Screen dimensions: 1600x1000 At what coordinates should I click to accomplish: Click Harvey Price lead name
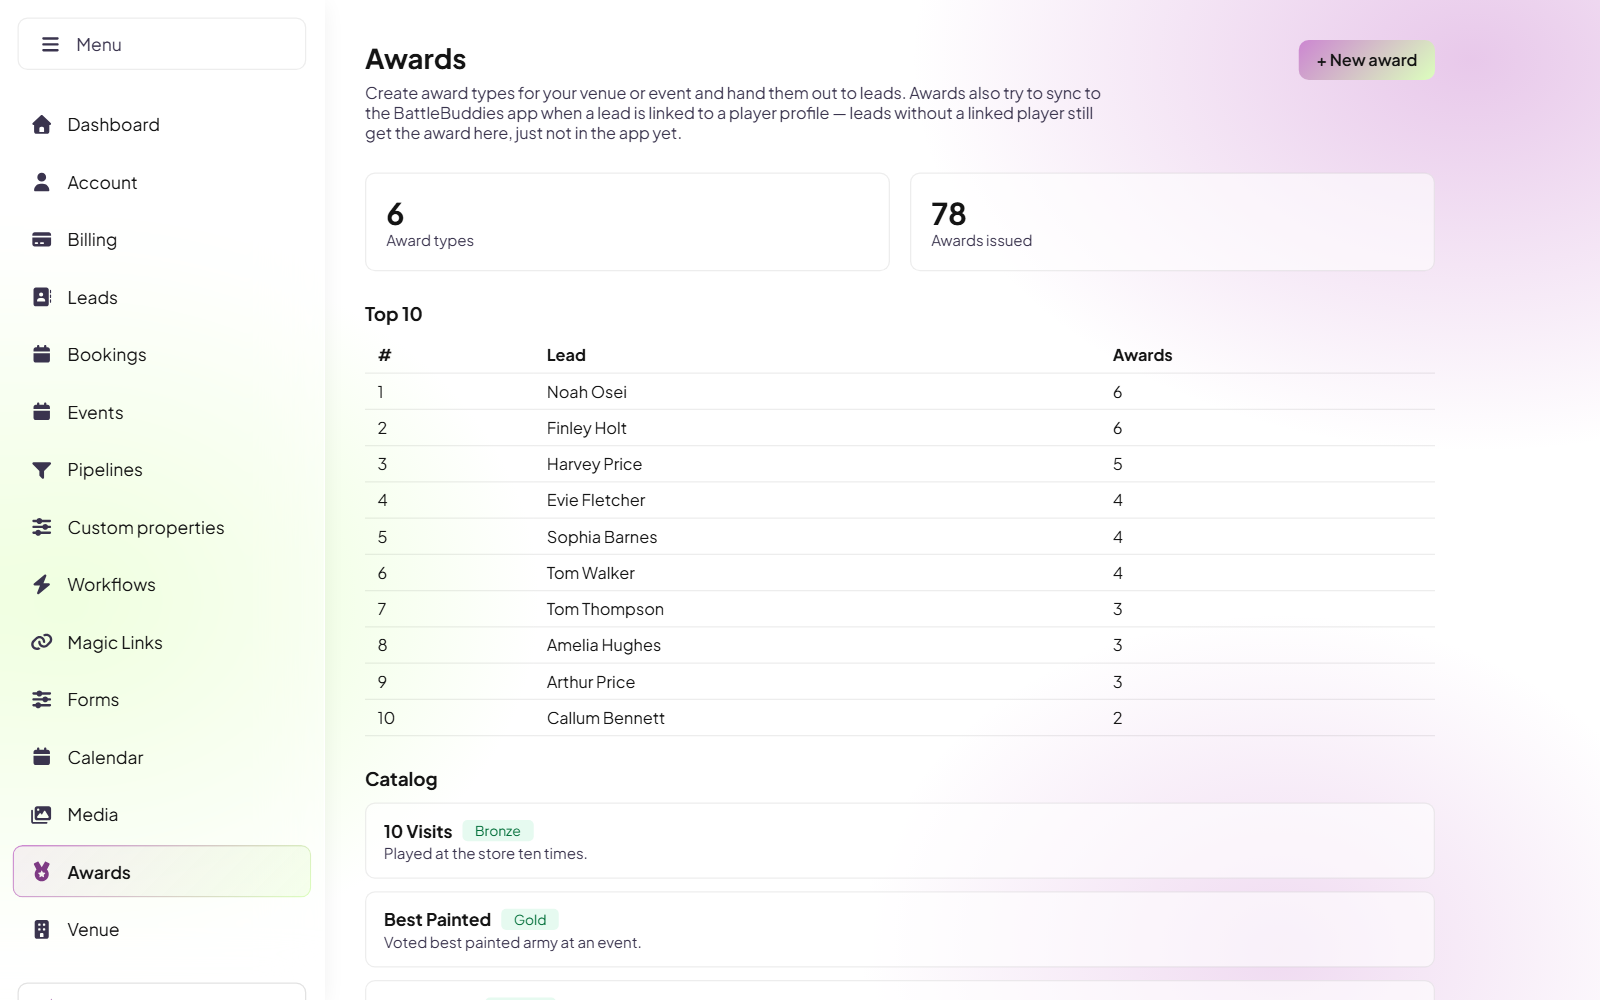point(594,464)
